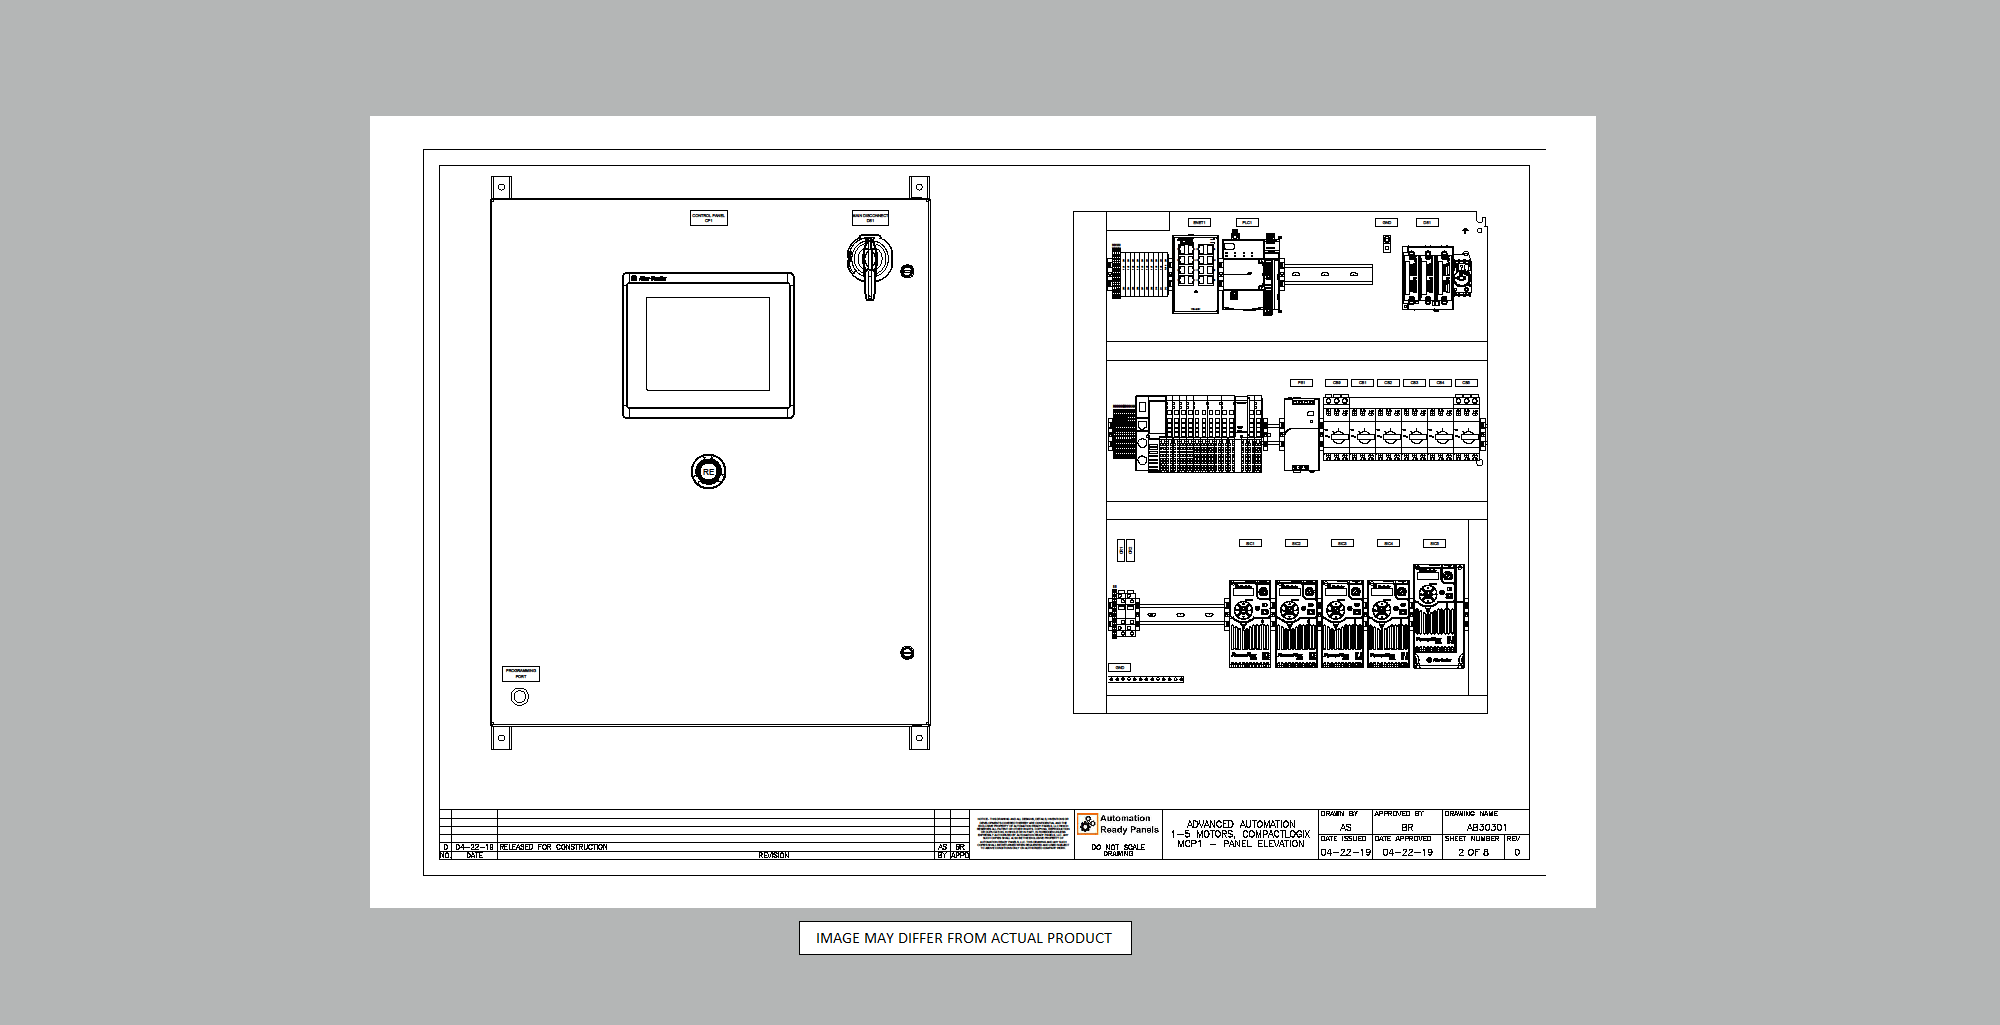Click the leftmost PowerFlex drive in bottom row

click(1249, 624)
